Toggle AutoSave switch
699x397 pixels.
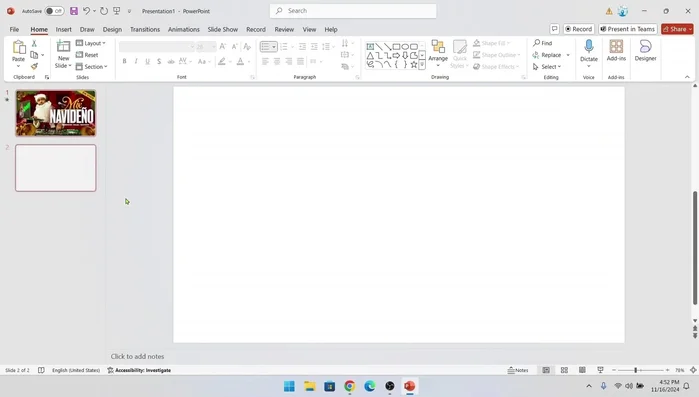(54, 11)
